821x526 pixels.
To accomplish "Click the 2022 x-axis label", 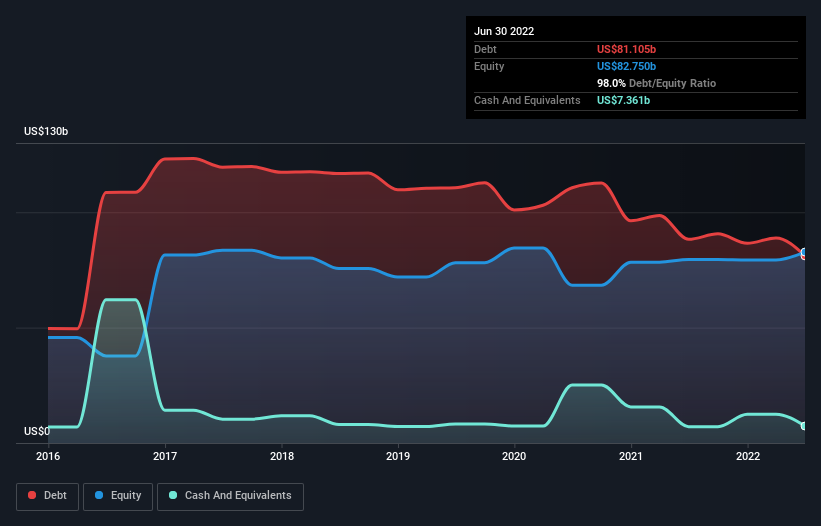I will (748, 456).
